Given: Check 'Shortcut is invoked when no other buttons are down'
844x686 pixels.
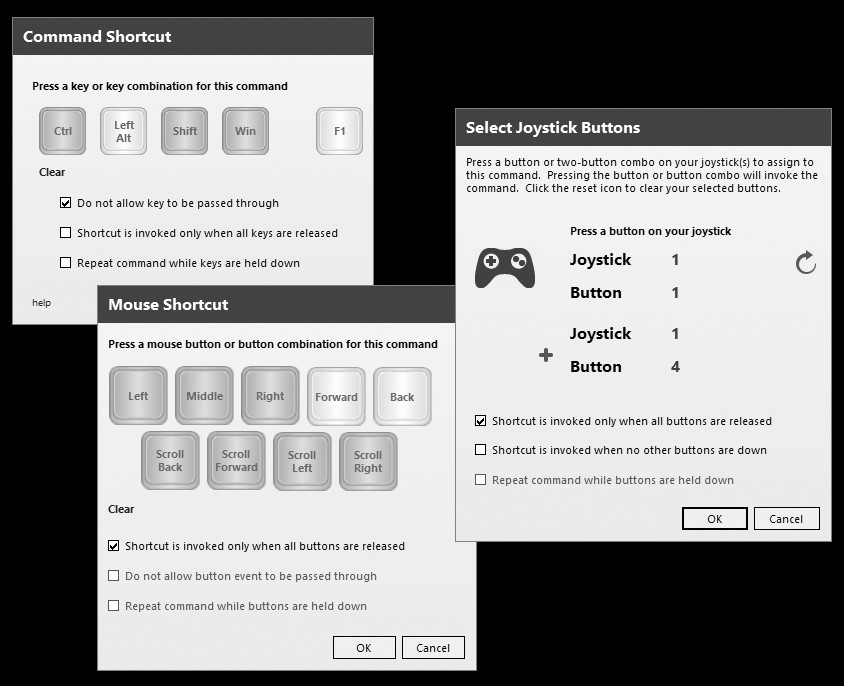Looking at the screenshot, I should point(482,449).
